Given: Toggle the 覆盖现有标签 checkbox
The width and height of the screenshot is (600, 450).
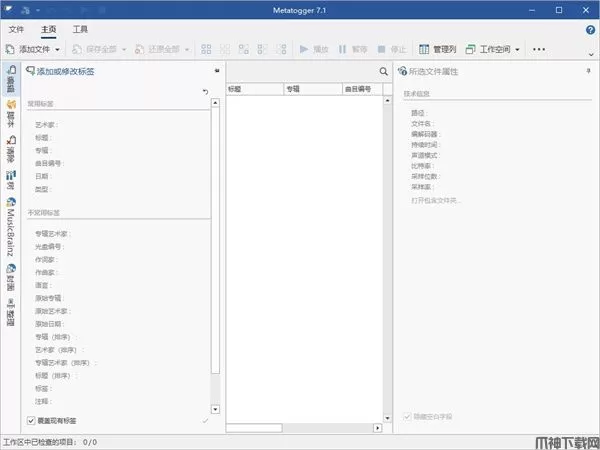Looking at the screenshot, I should tap(30, 420).
